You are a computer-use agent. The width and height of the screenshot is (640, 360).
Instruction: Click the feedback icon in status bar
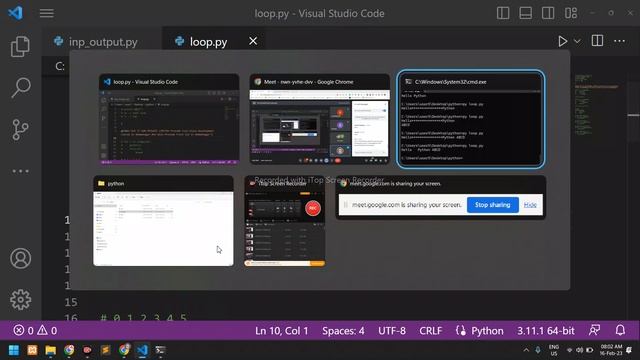pyautogui.click(x=595, y=330)
